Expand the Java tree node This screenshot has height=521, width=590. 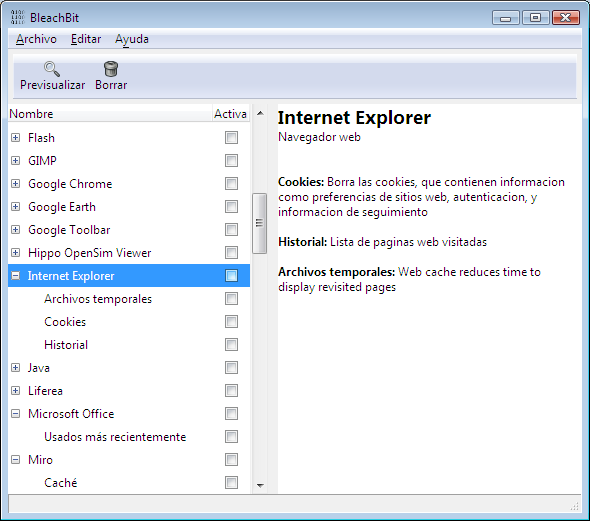pyautogui.click(x=15, y=368)
